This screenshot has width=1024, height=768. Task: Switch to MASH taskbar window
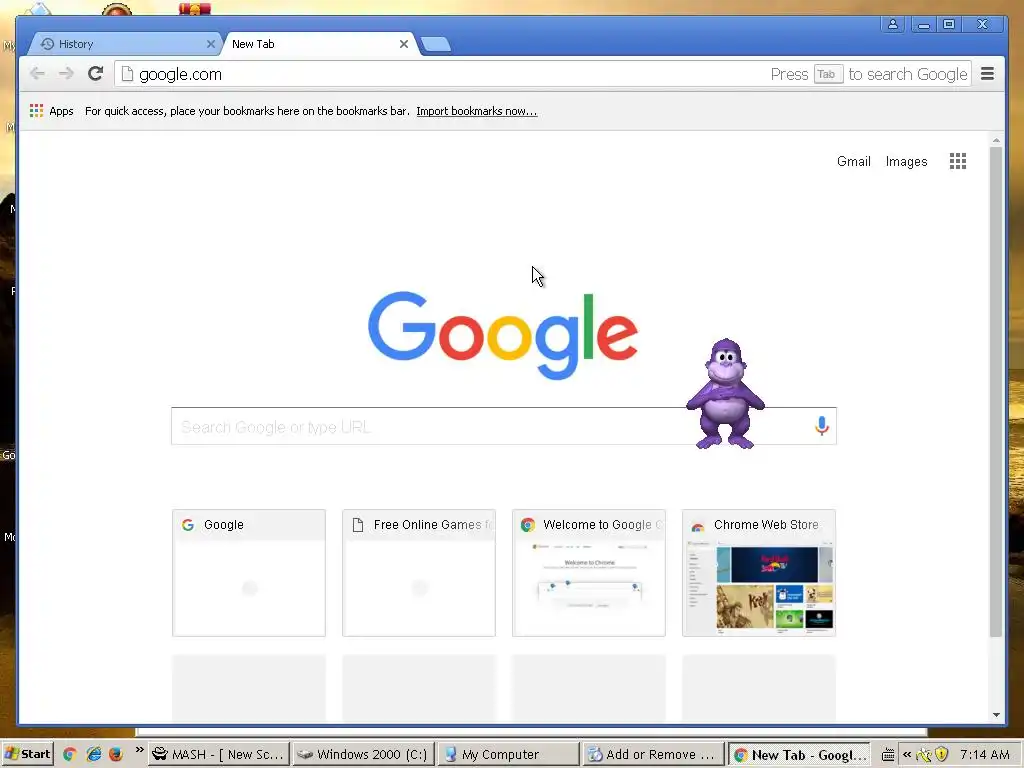pos(219,754)
